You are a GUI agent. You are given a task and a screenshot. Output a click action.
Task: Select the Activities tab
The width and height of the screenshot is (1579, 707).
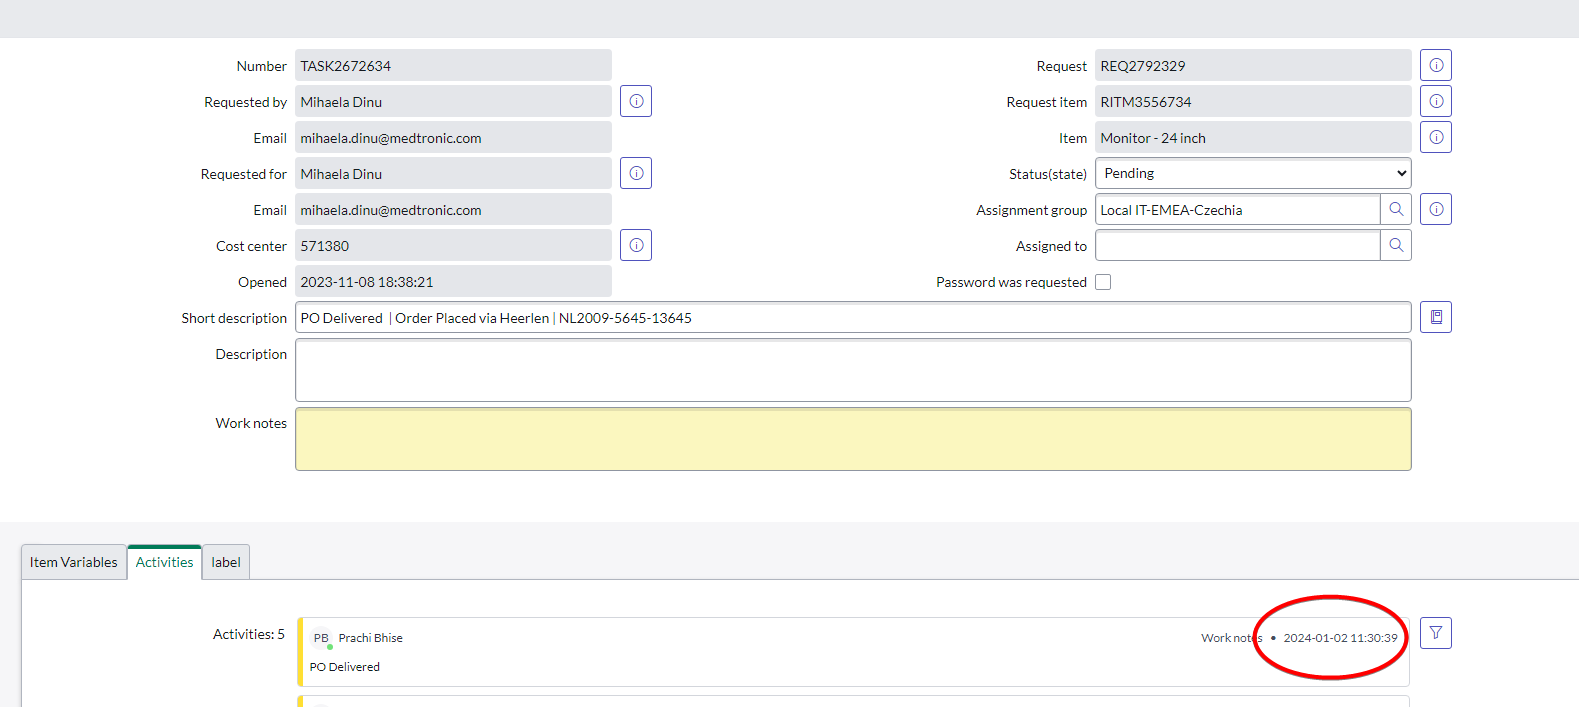coord(165,562)
